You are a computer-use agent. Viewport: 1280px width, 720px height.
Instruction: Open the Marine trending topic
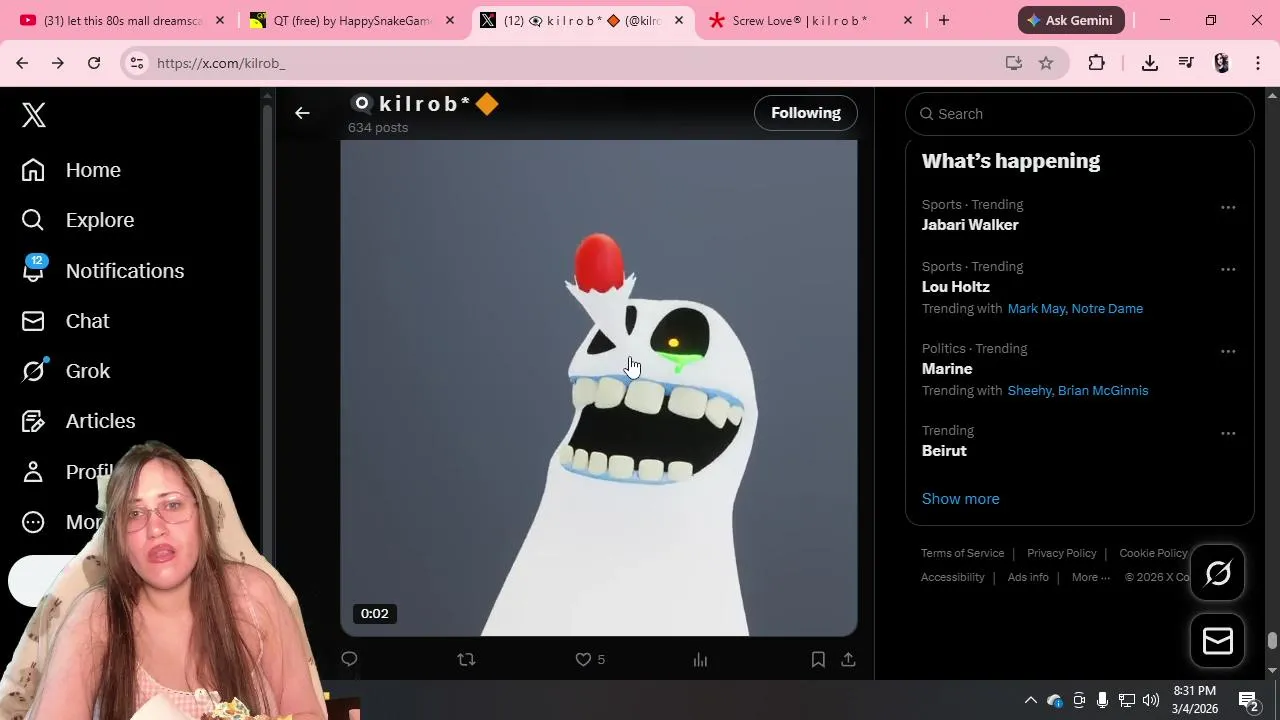click(947, 369)
